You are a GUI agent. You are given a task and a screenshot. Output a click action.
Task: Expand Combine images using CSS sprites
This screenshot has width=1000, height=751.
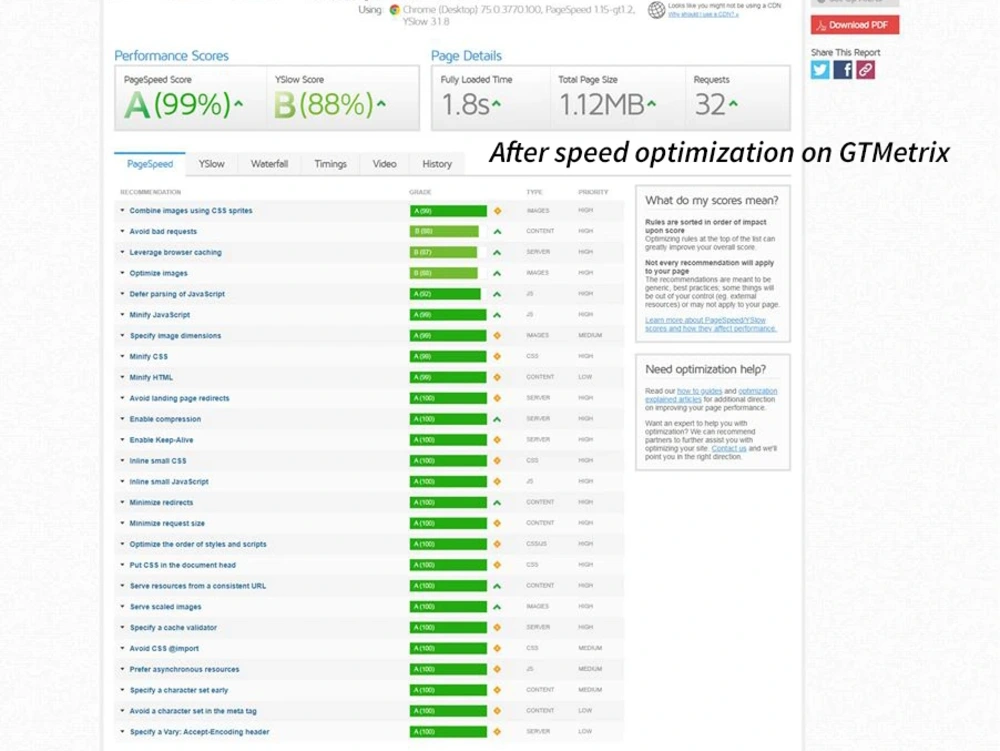(x=191, y=211)
